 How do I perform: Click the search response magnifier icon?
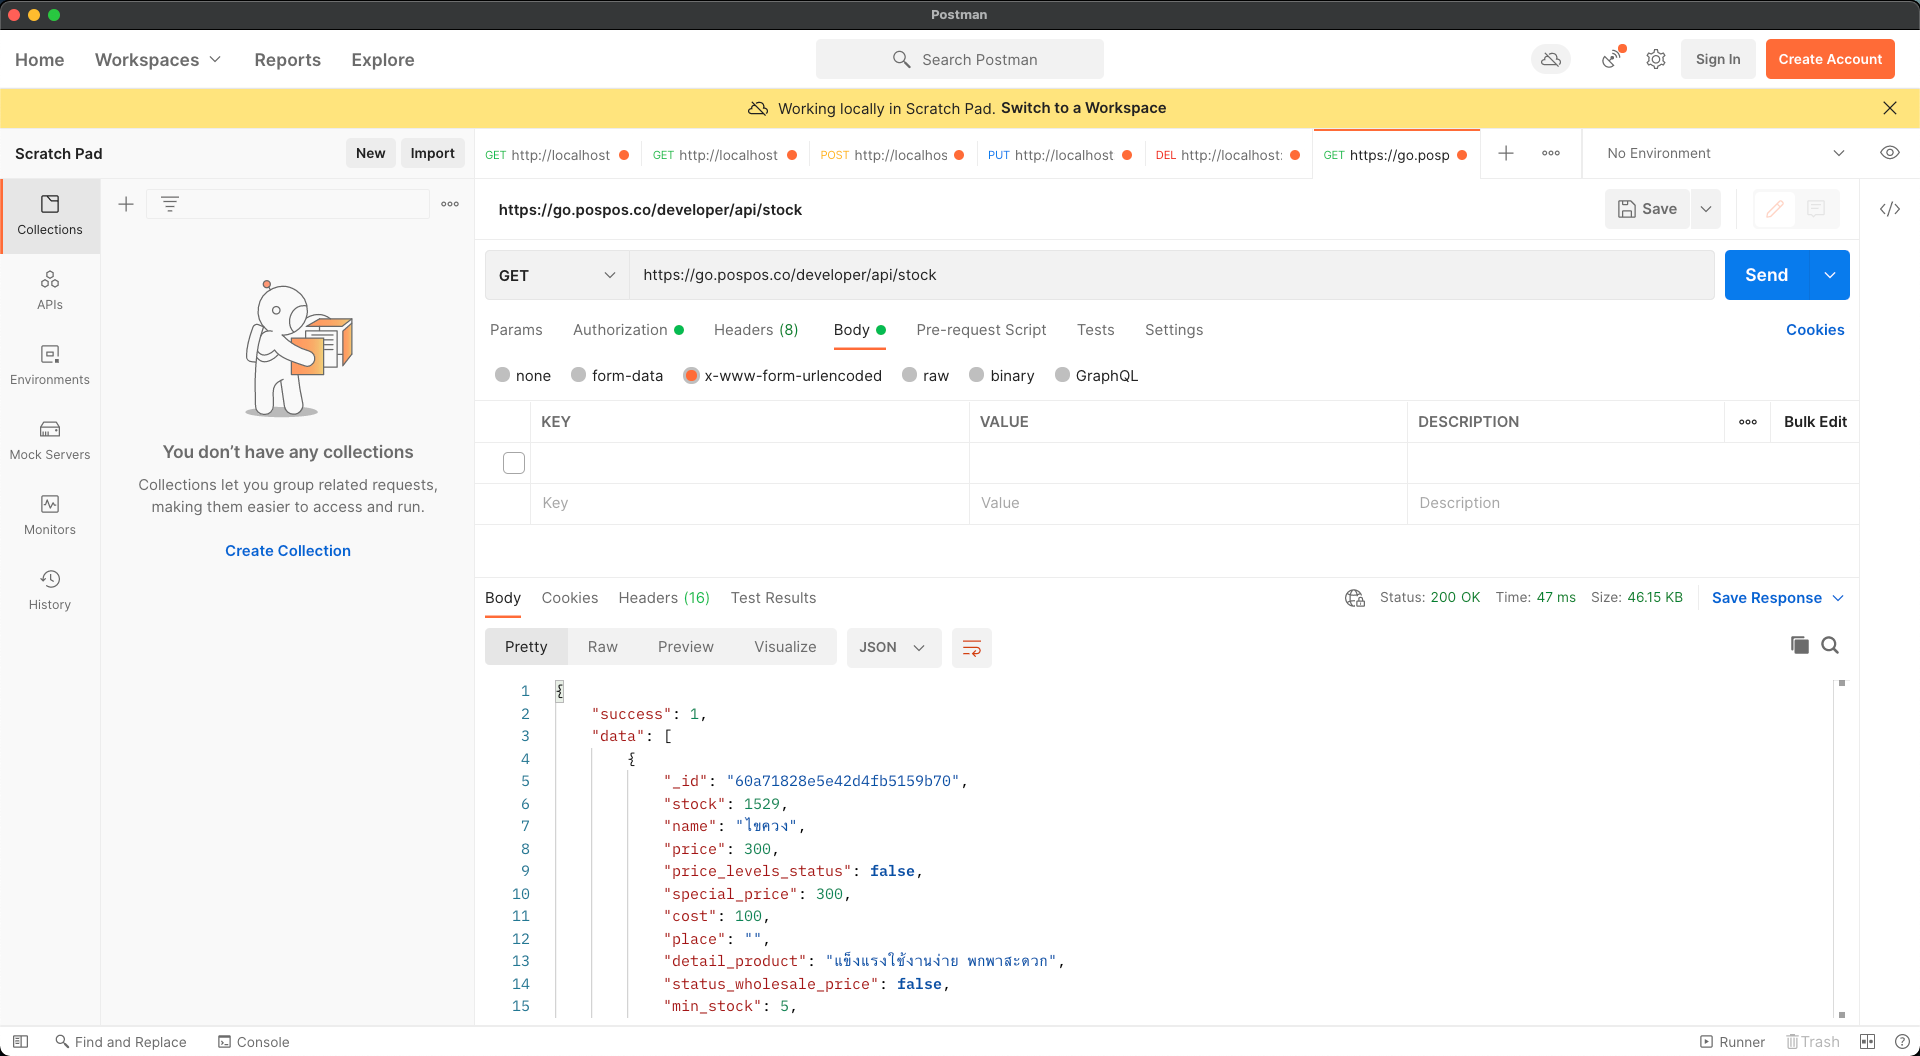point(1830,645)
